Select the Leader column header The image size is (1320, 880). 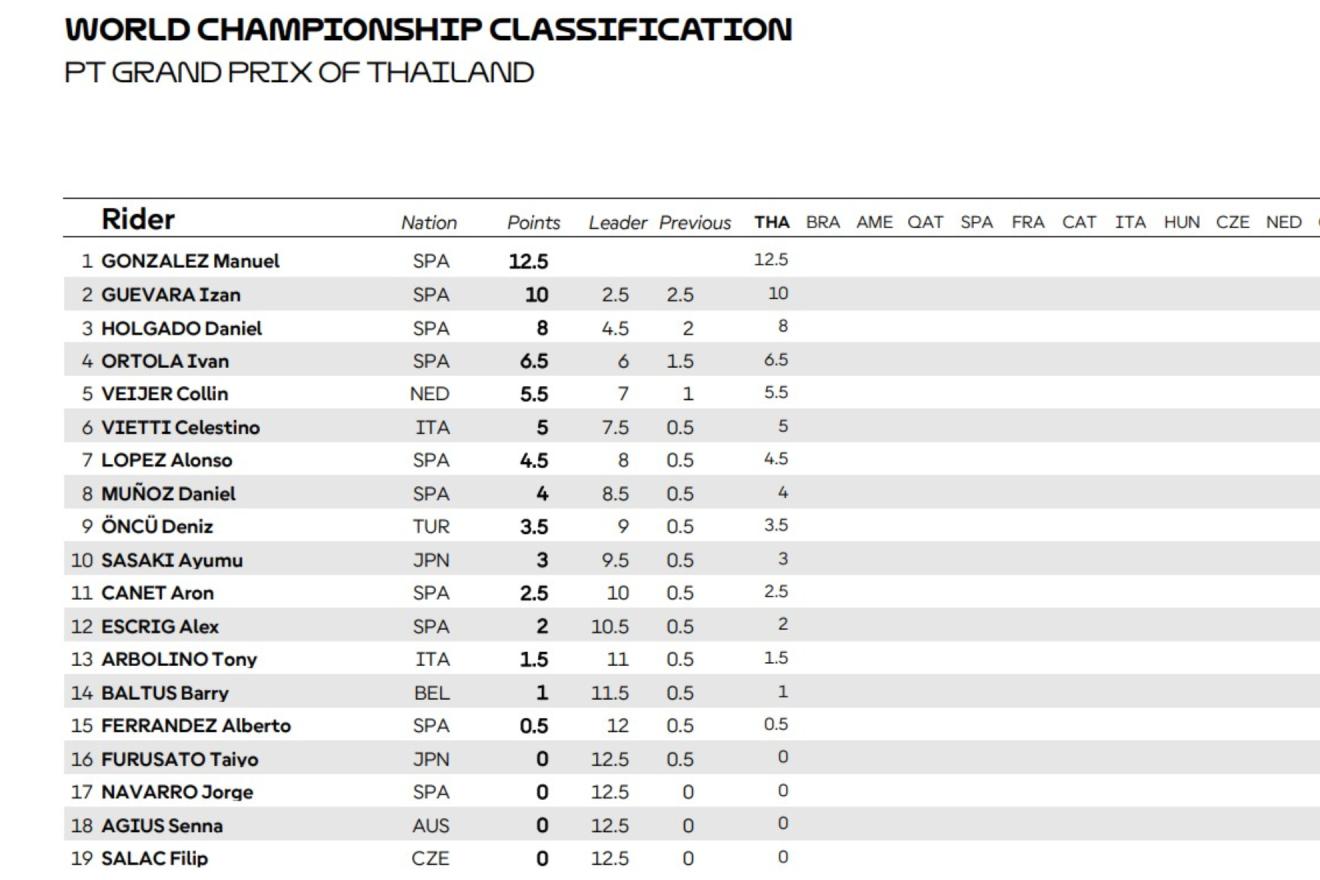pos(618,223)
